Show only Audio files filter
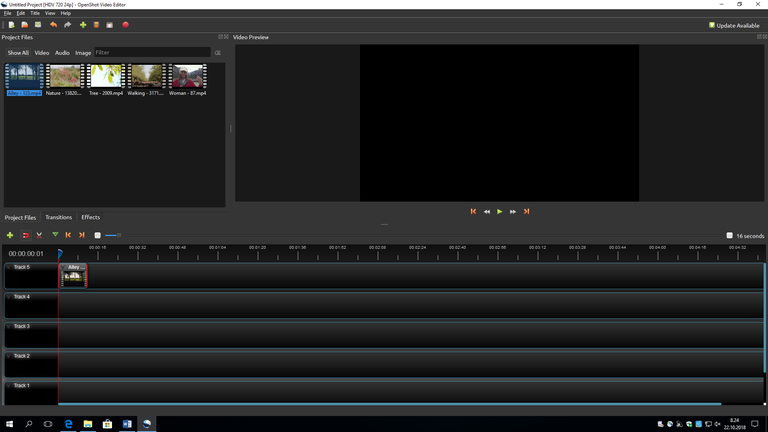The height and width of the screenshot is (432, 768). point(62,52)
